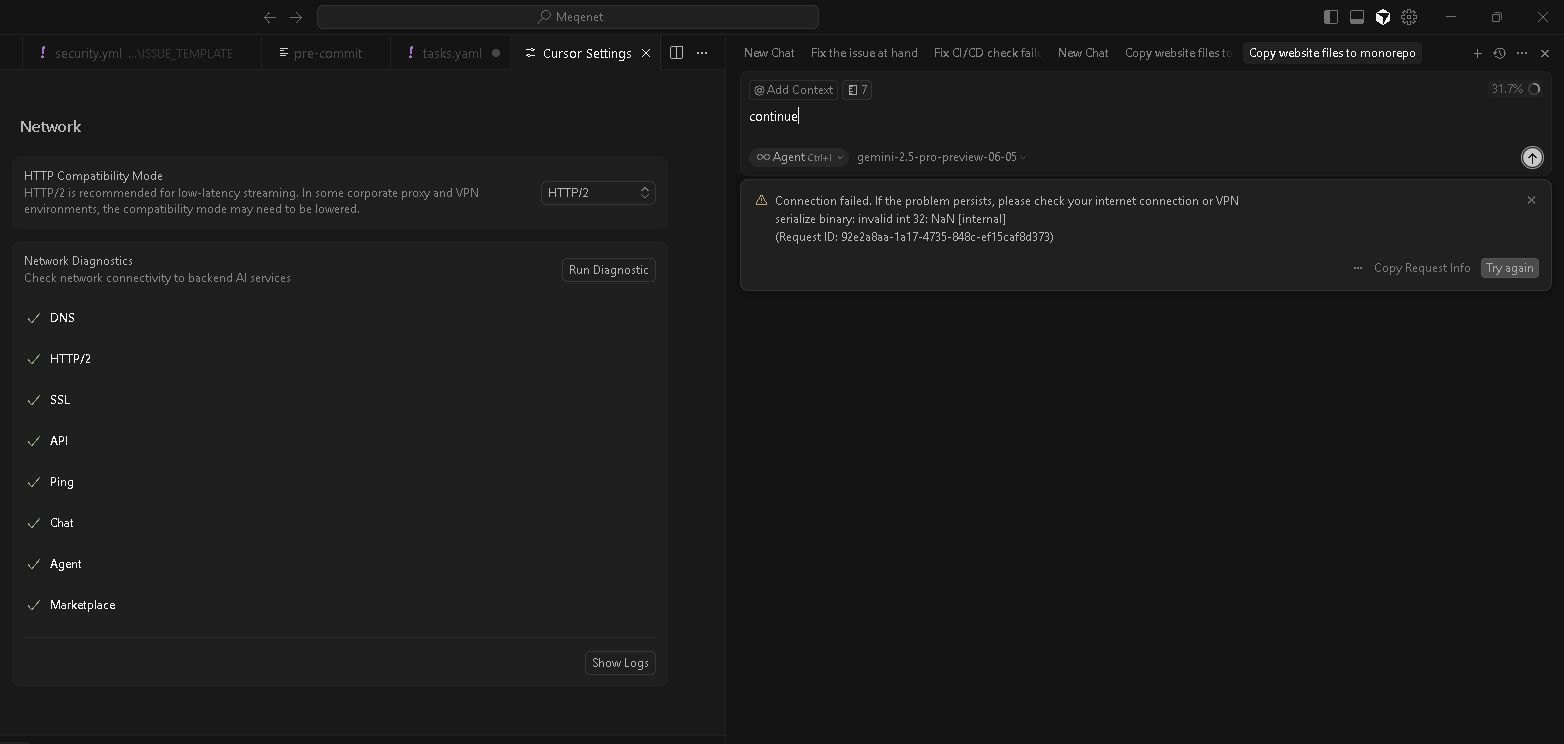Open chat history via the clock icon
The image size is (1564, 744).
1499,53
